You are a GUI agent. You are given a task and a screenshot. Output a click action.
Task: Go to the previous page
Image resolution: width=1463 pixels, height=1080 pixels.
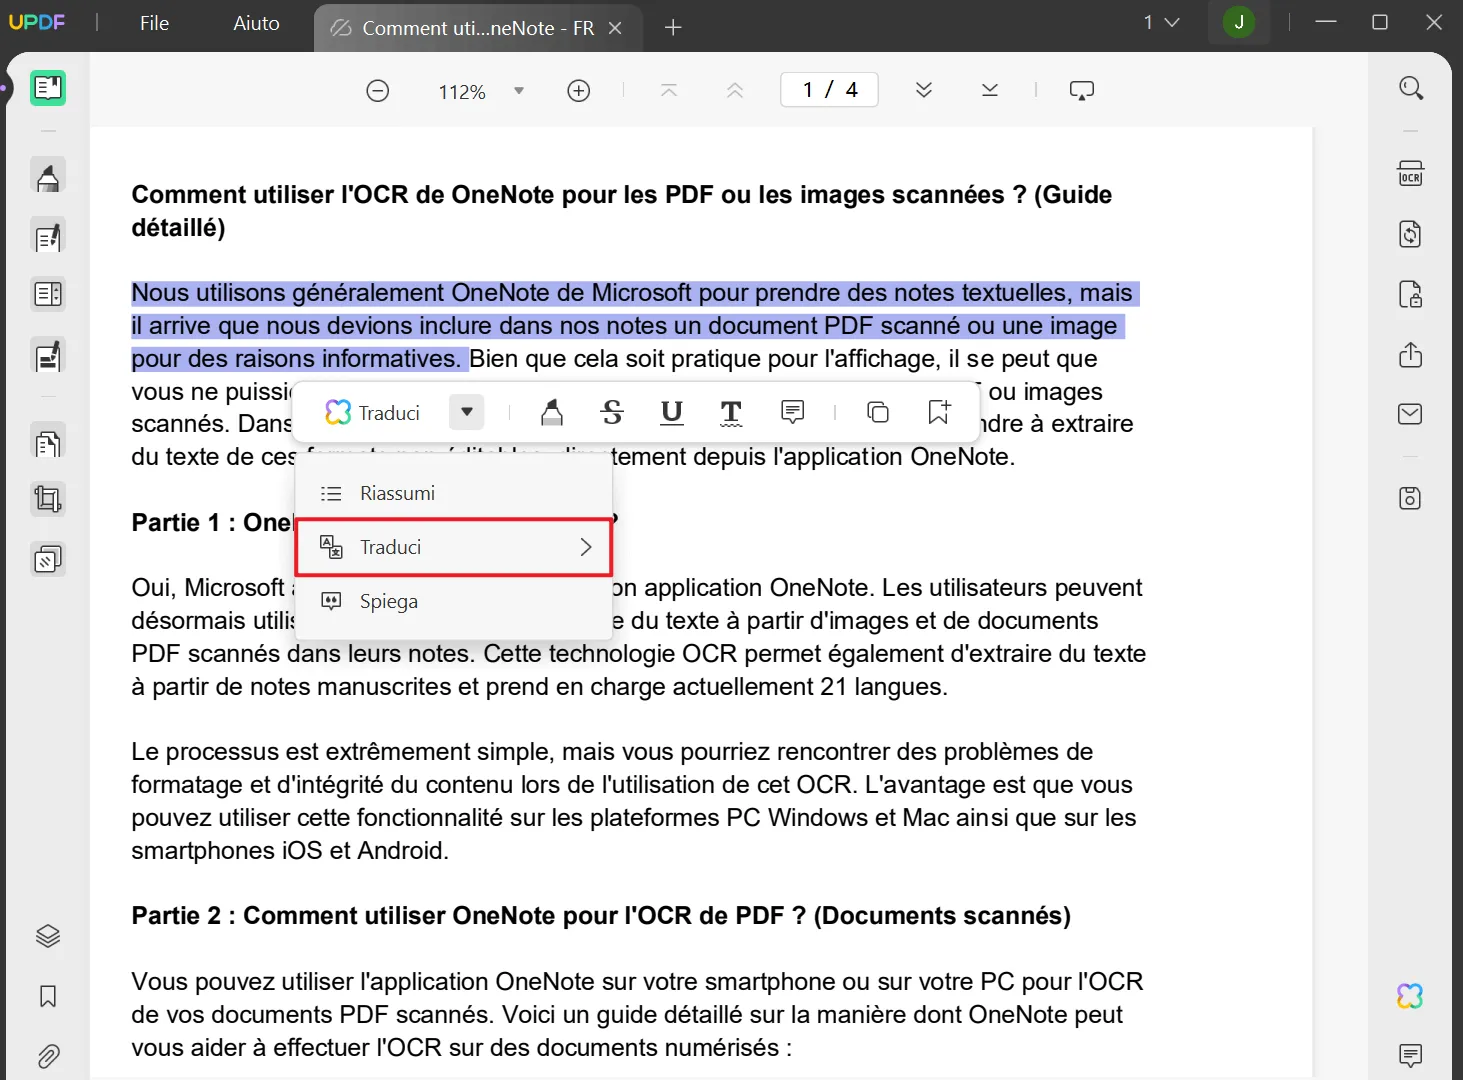point(735,91)
